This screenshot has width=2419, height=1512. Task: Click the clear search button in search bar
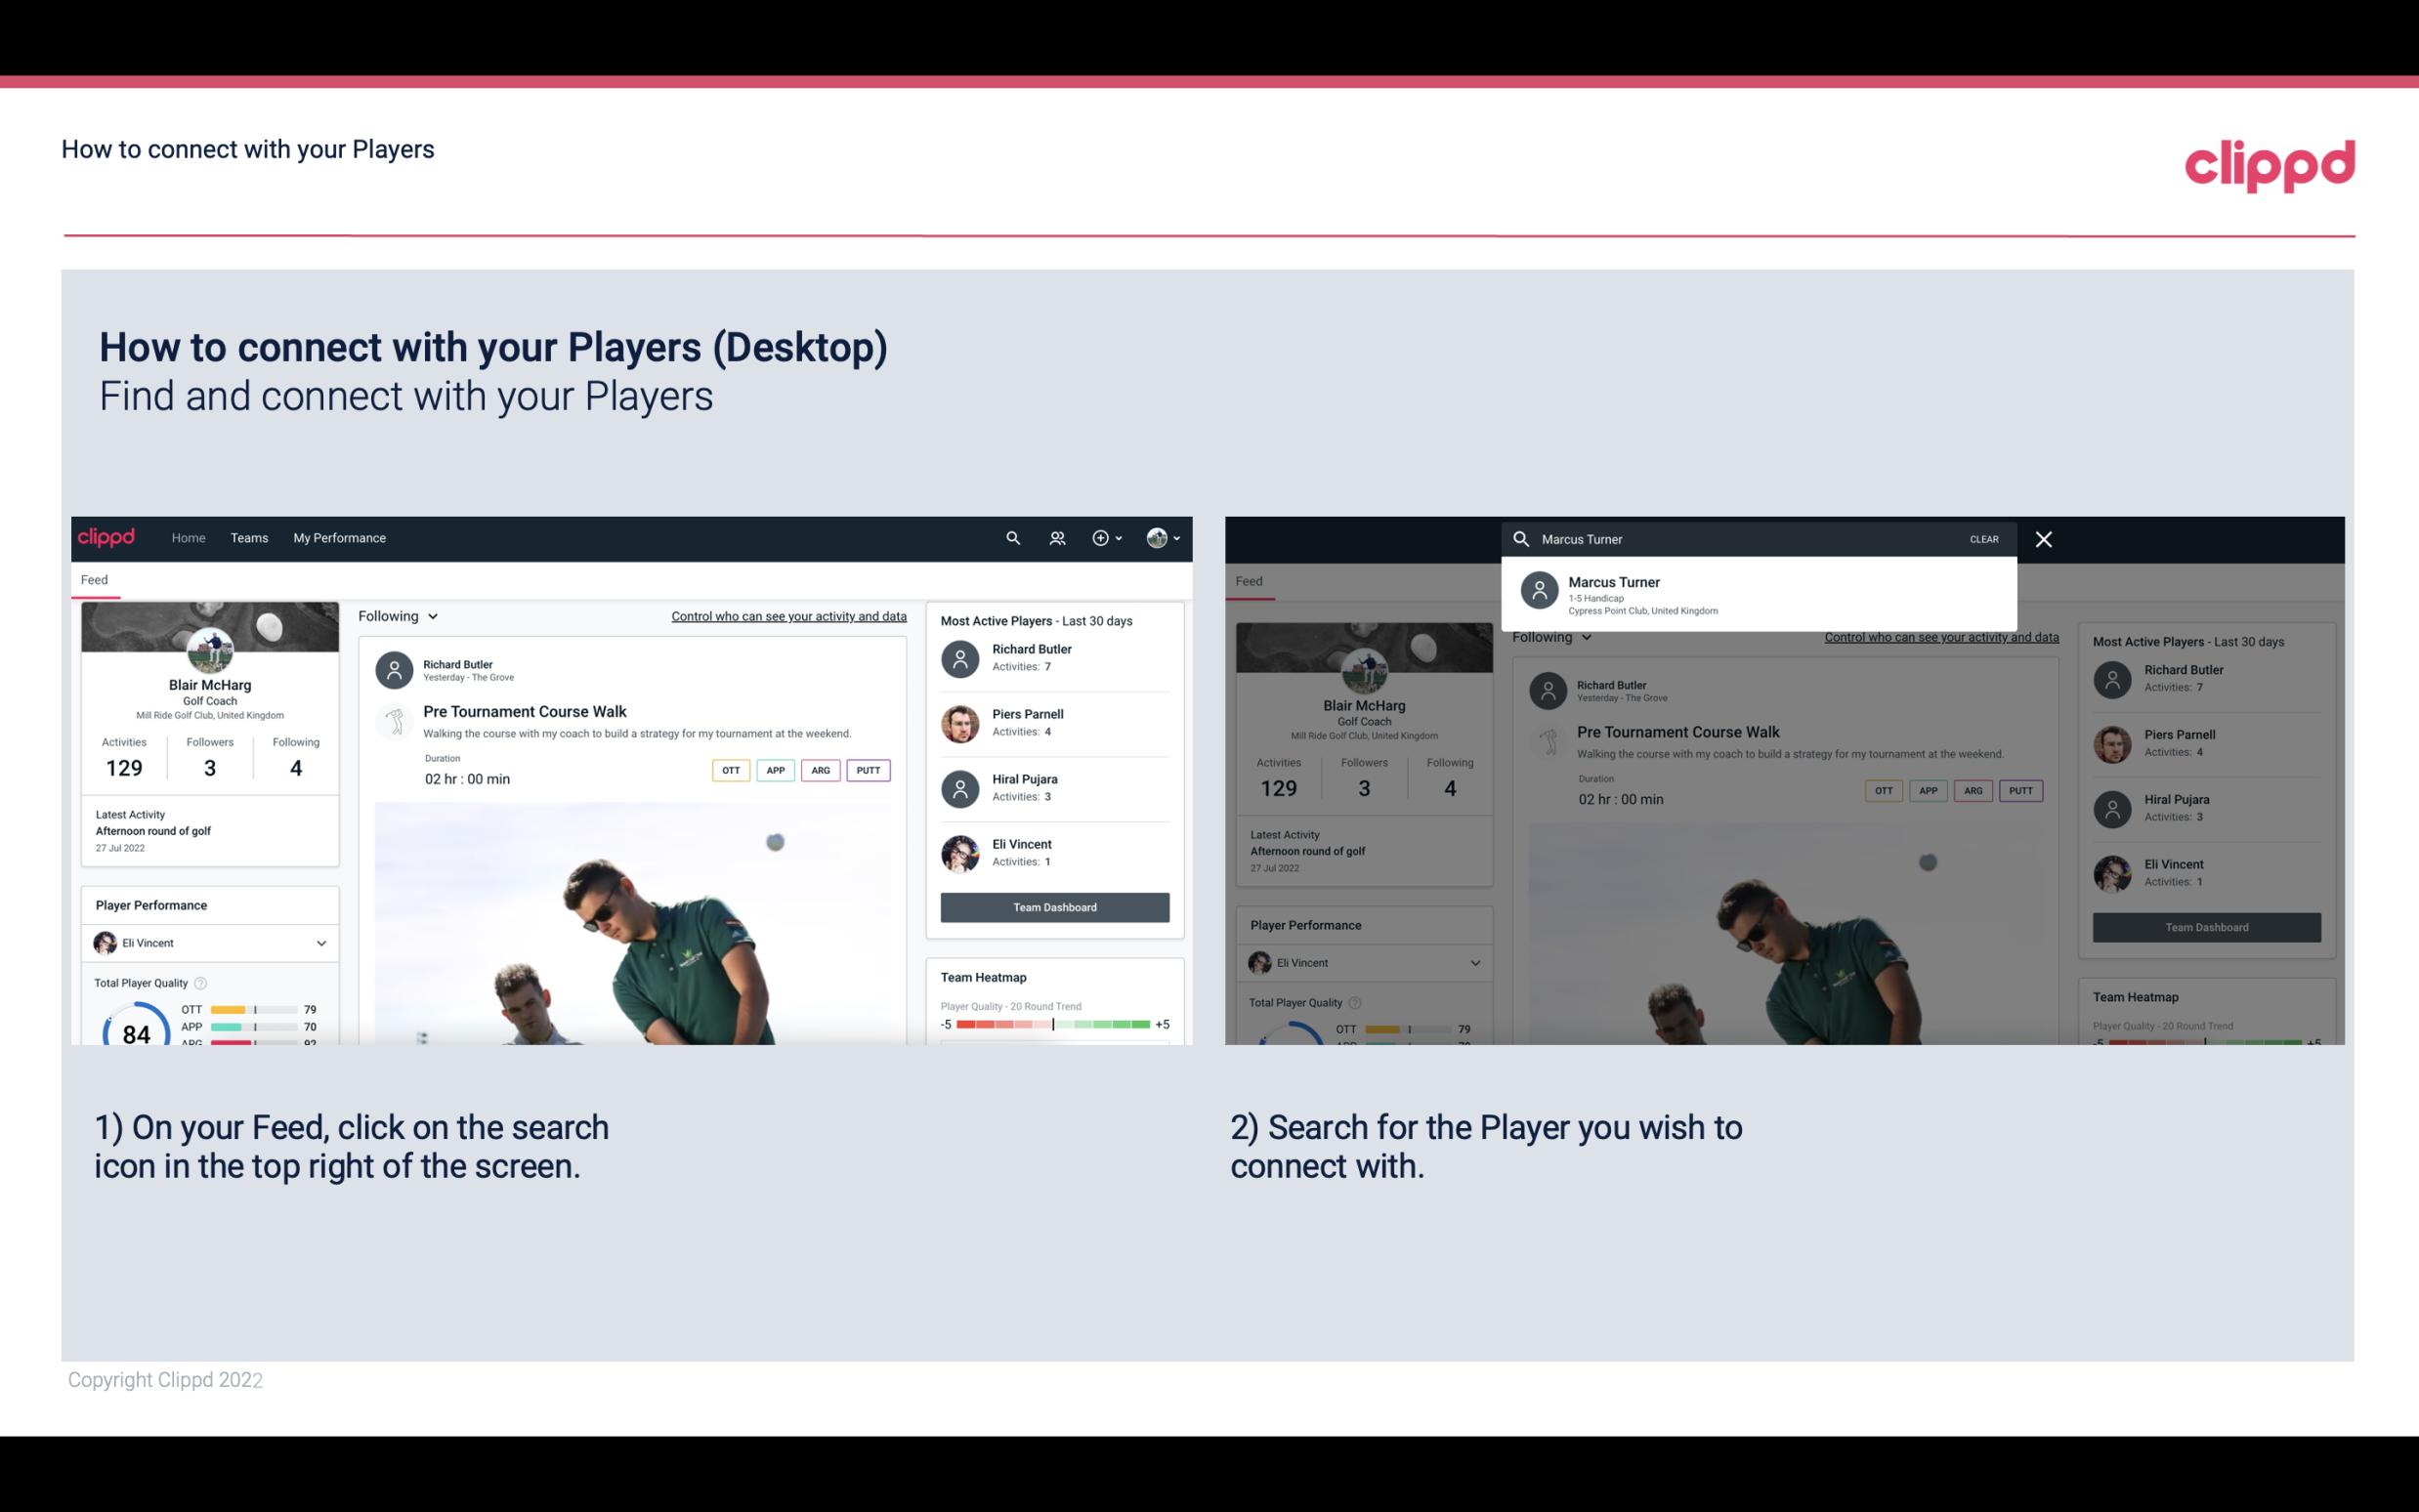tap(1983, 538)
